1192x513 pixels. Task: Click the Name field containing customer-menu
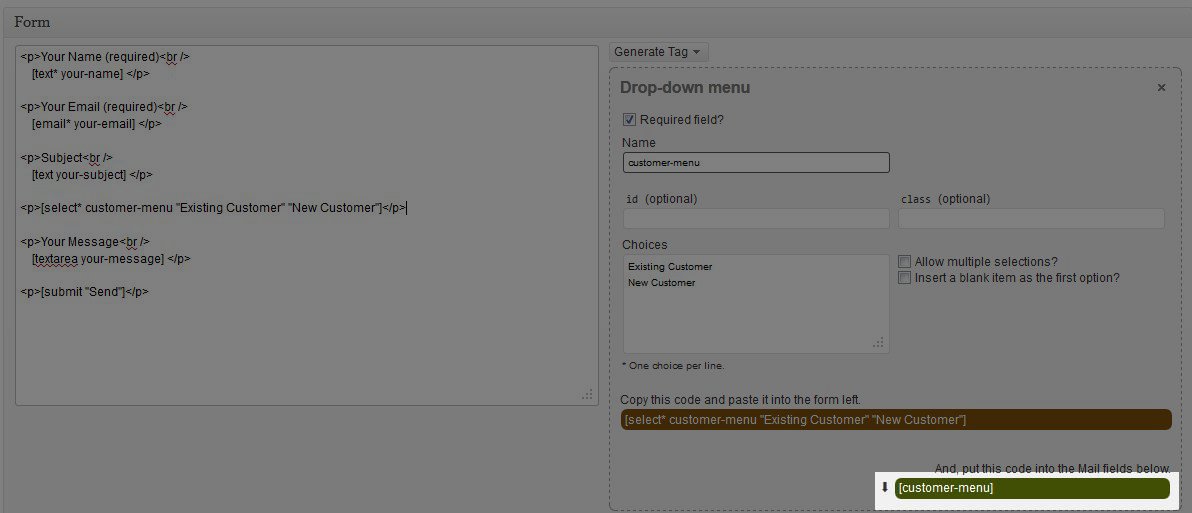pos(755,162)
